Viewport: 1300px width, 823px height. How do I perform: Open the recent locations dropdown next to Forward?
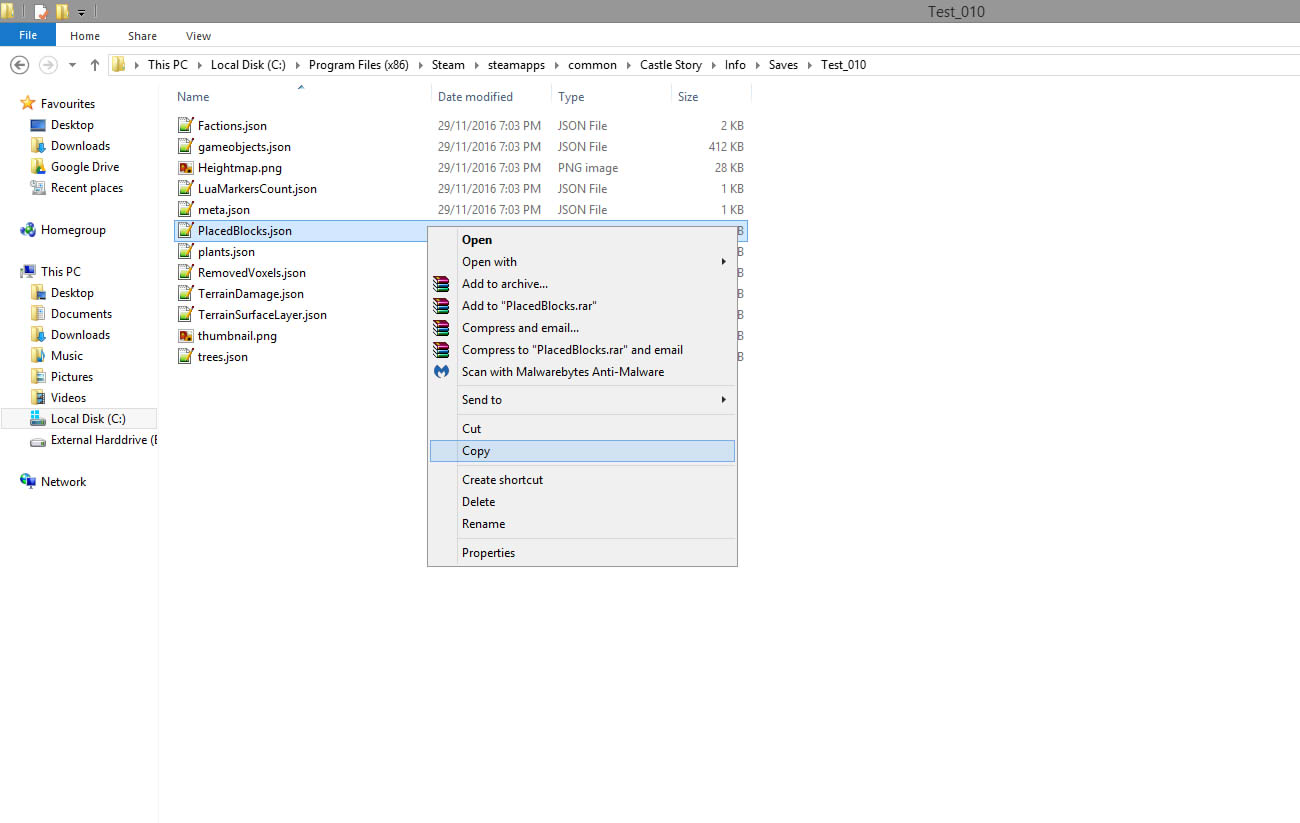(72, 65)
